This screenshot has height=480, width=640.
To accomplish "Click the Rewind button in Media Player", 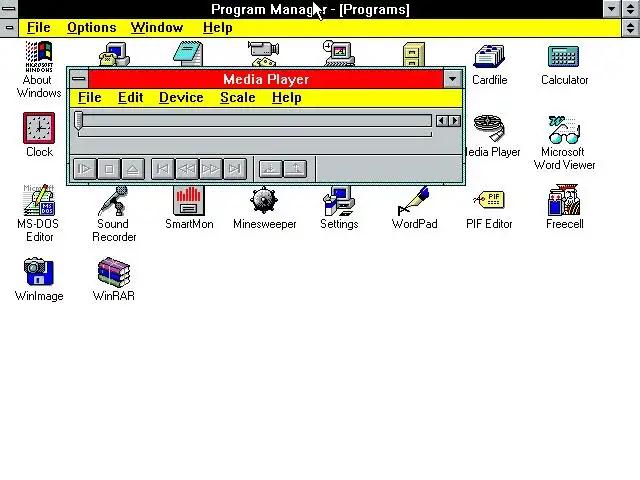I will pos(187,169).
